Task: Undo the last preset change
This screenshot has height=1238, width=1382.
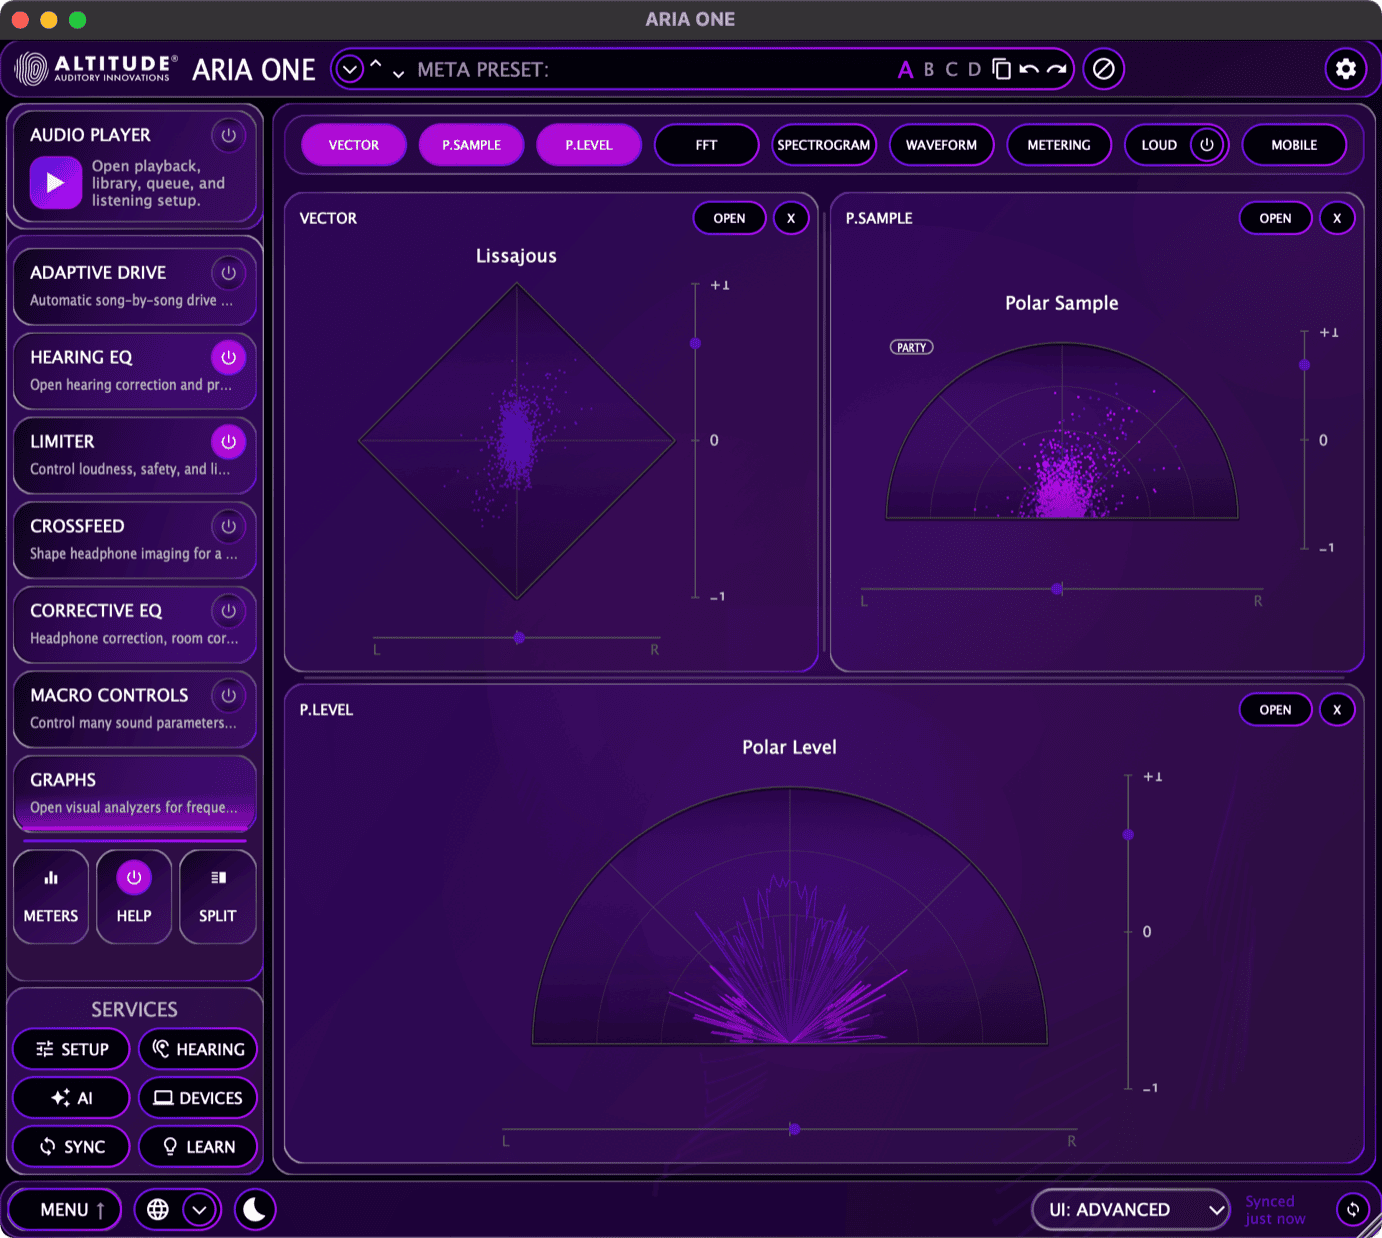Action: click(x=1029, y=69)
